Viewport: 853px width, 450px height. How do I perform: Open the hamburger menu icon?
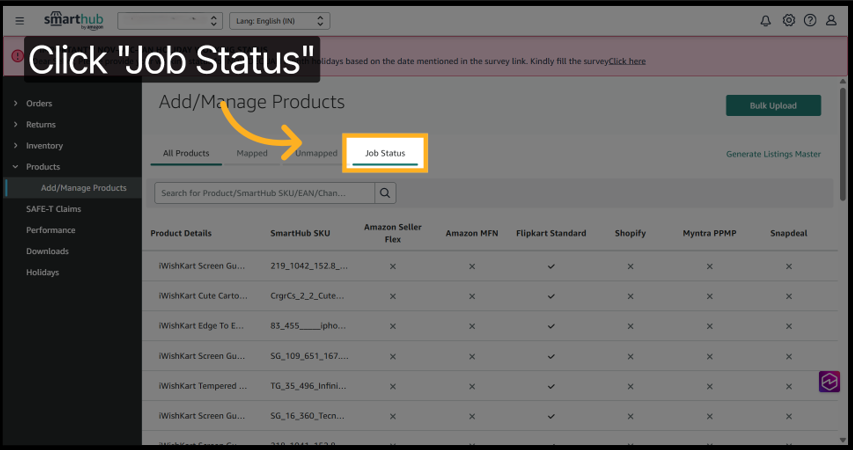(x=20, y=21)
